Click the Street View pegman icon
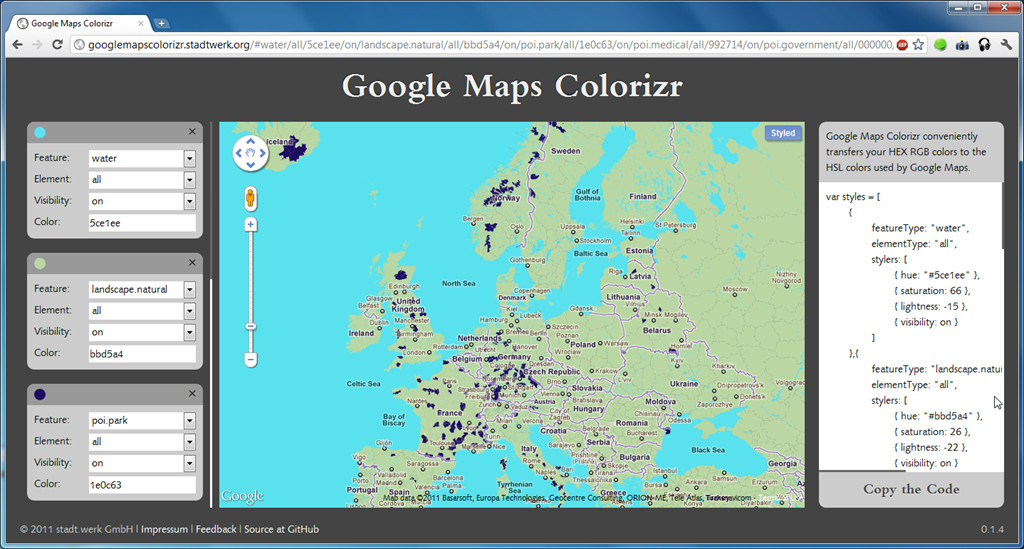The height and width of the screenshot is (549, 1024). 250,198
